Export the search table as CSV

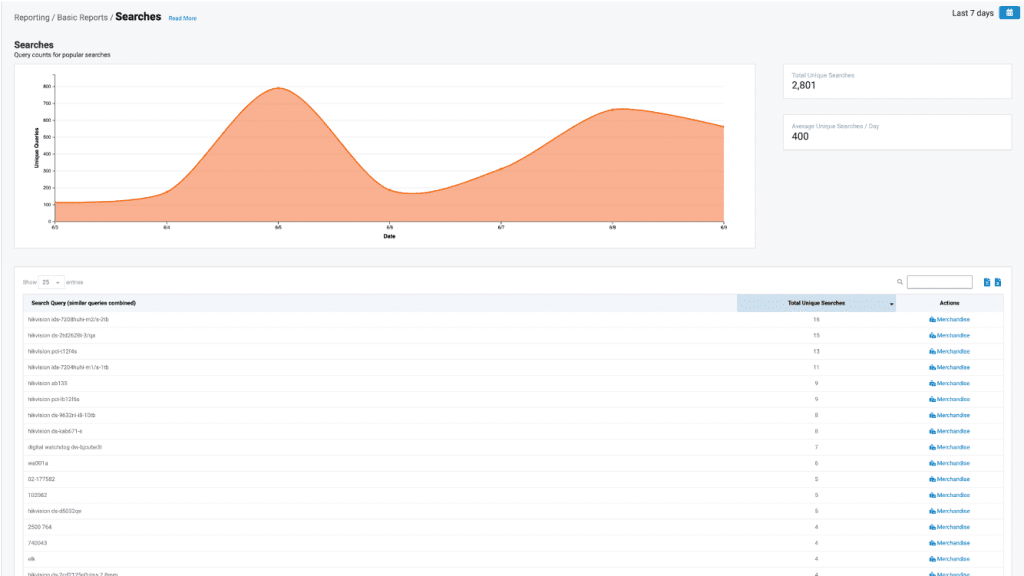click(985, 281)
